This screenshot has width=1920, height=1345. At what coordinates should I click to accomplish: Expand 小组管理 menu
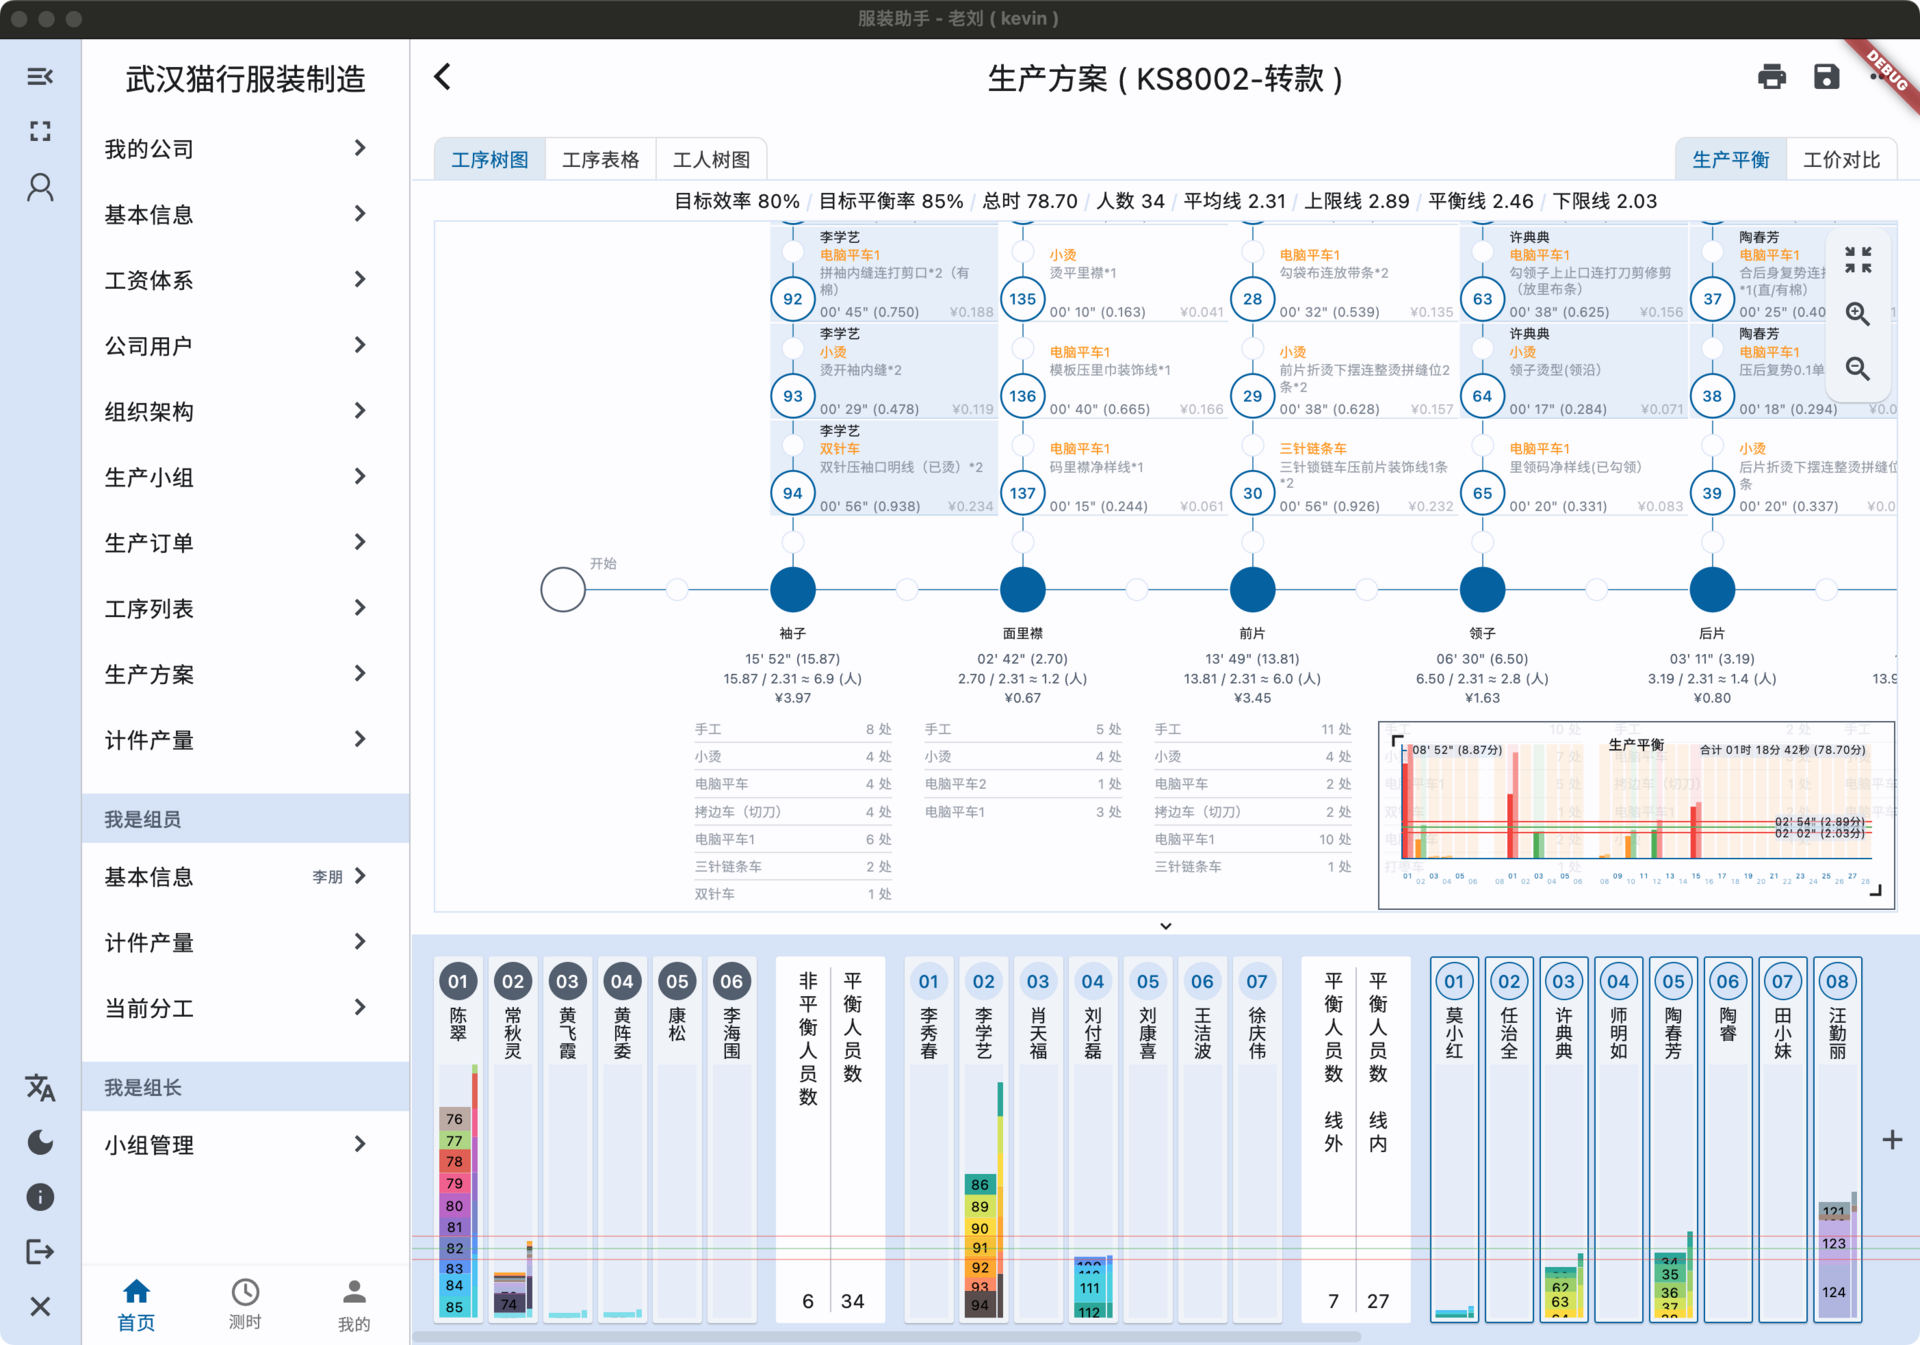click(x=245, y=1144)
